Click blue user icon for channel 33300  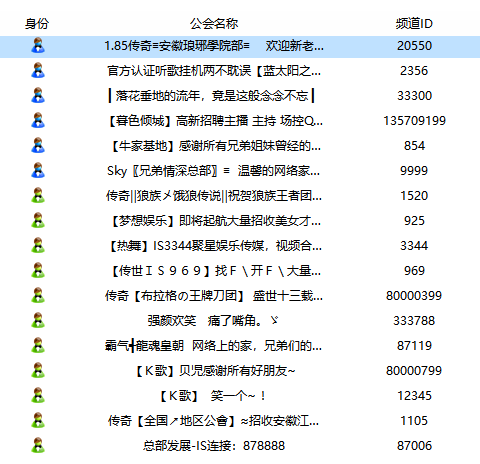(x=38, y=96)
